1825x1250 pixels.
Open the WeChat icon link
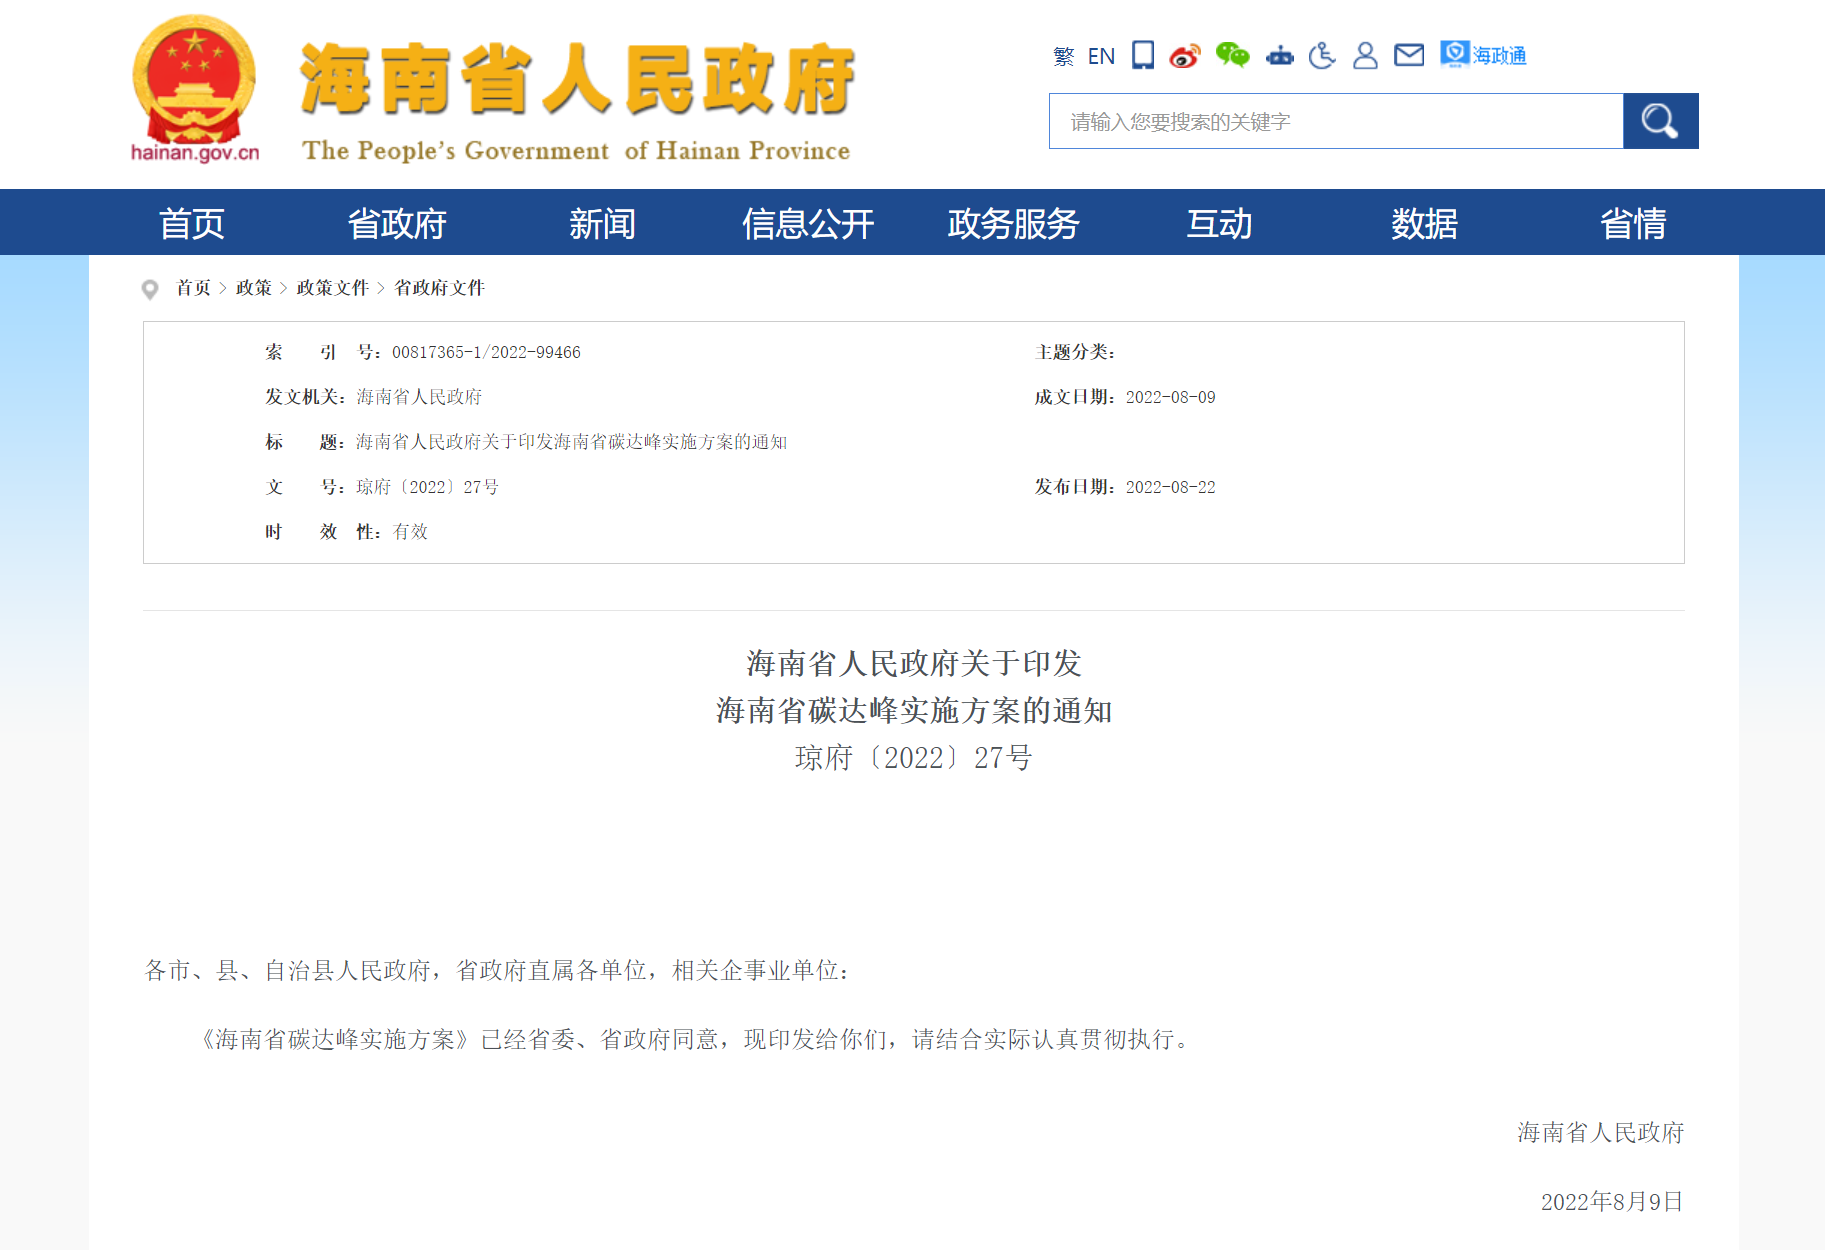pyautogui.click(x=1232, y=55)
